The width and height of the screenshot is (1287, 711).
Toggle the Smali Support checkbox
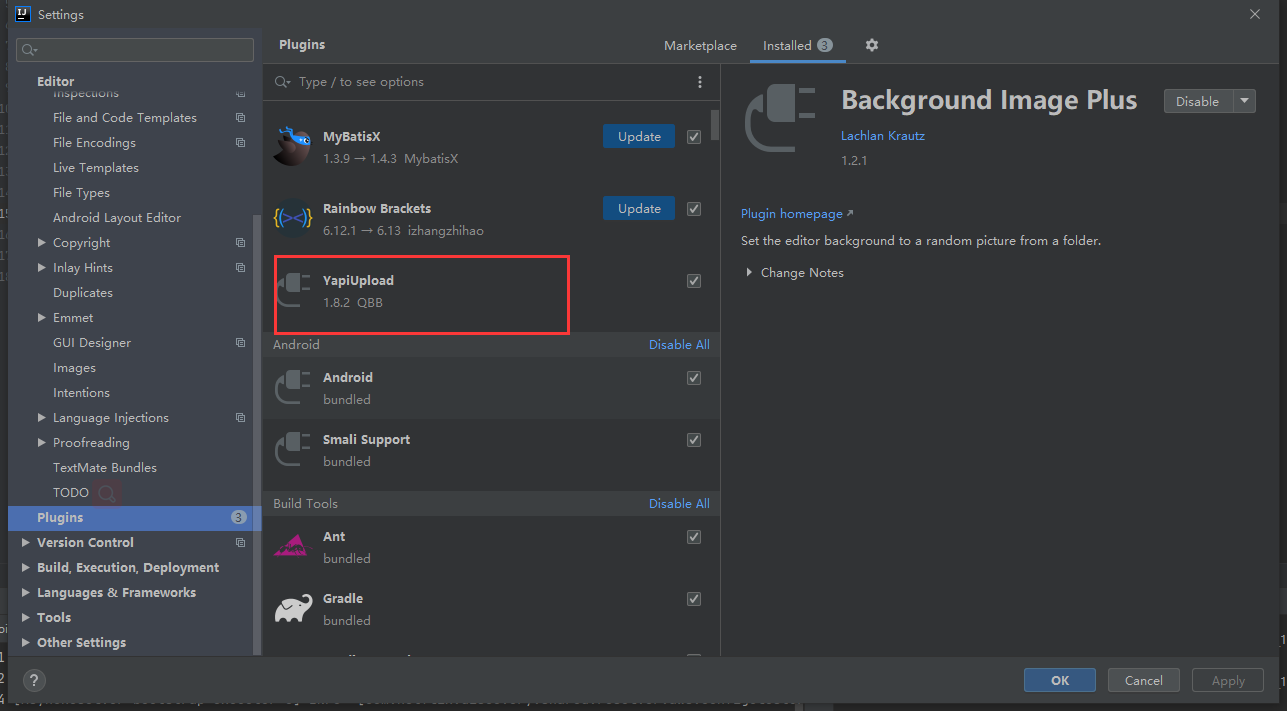[694, 440]
